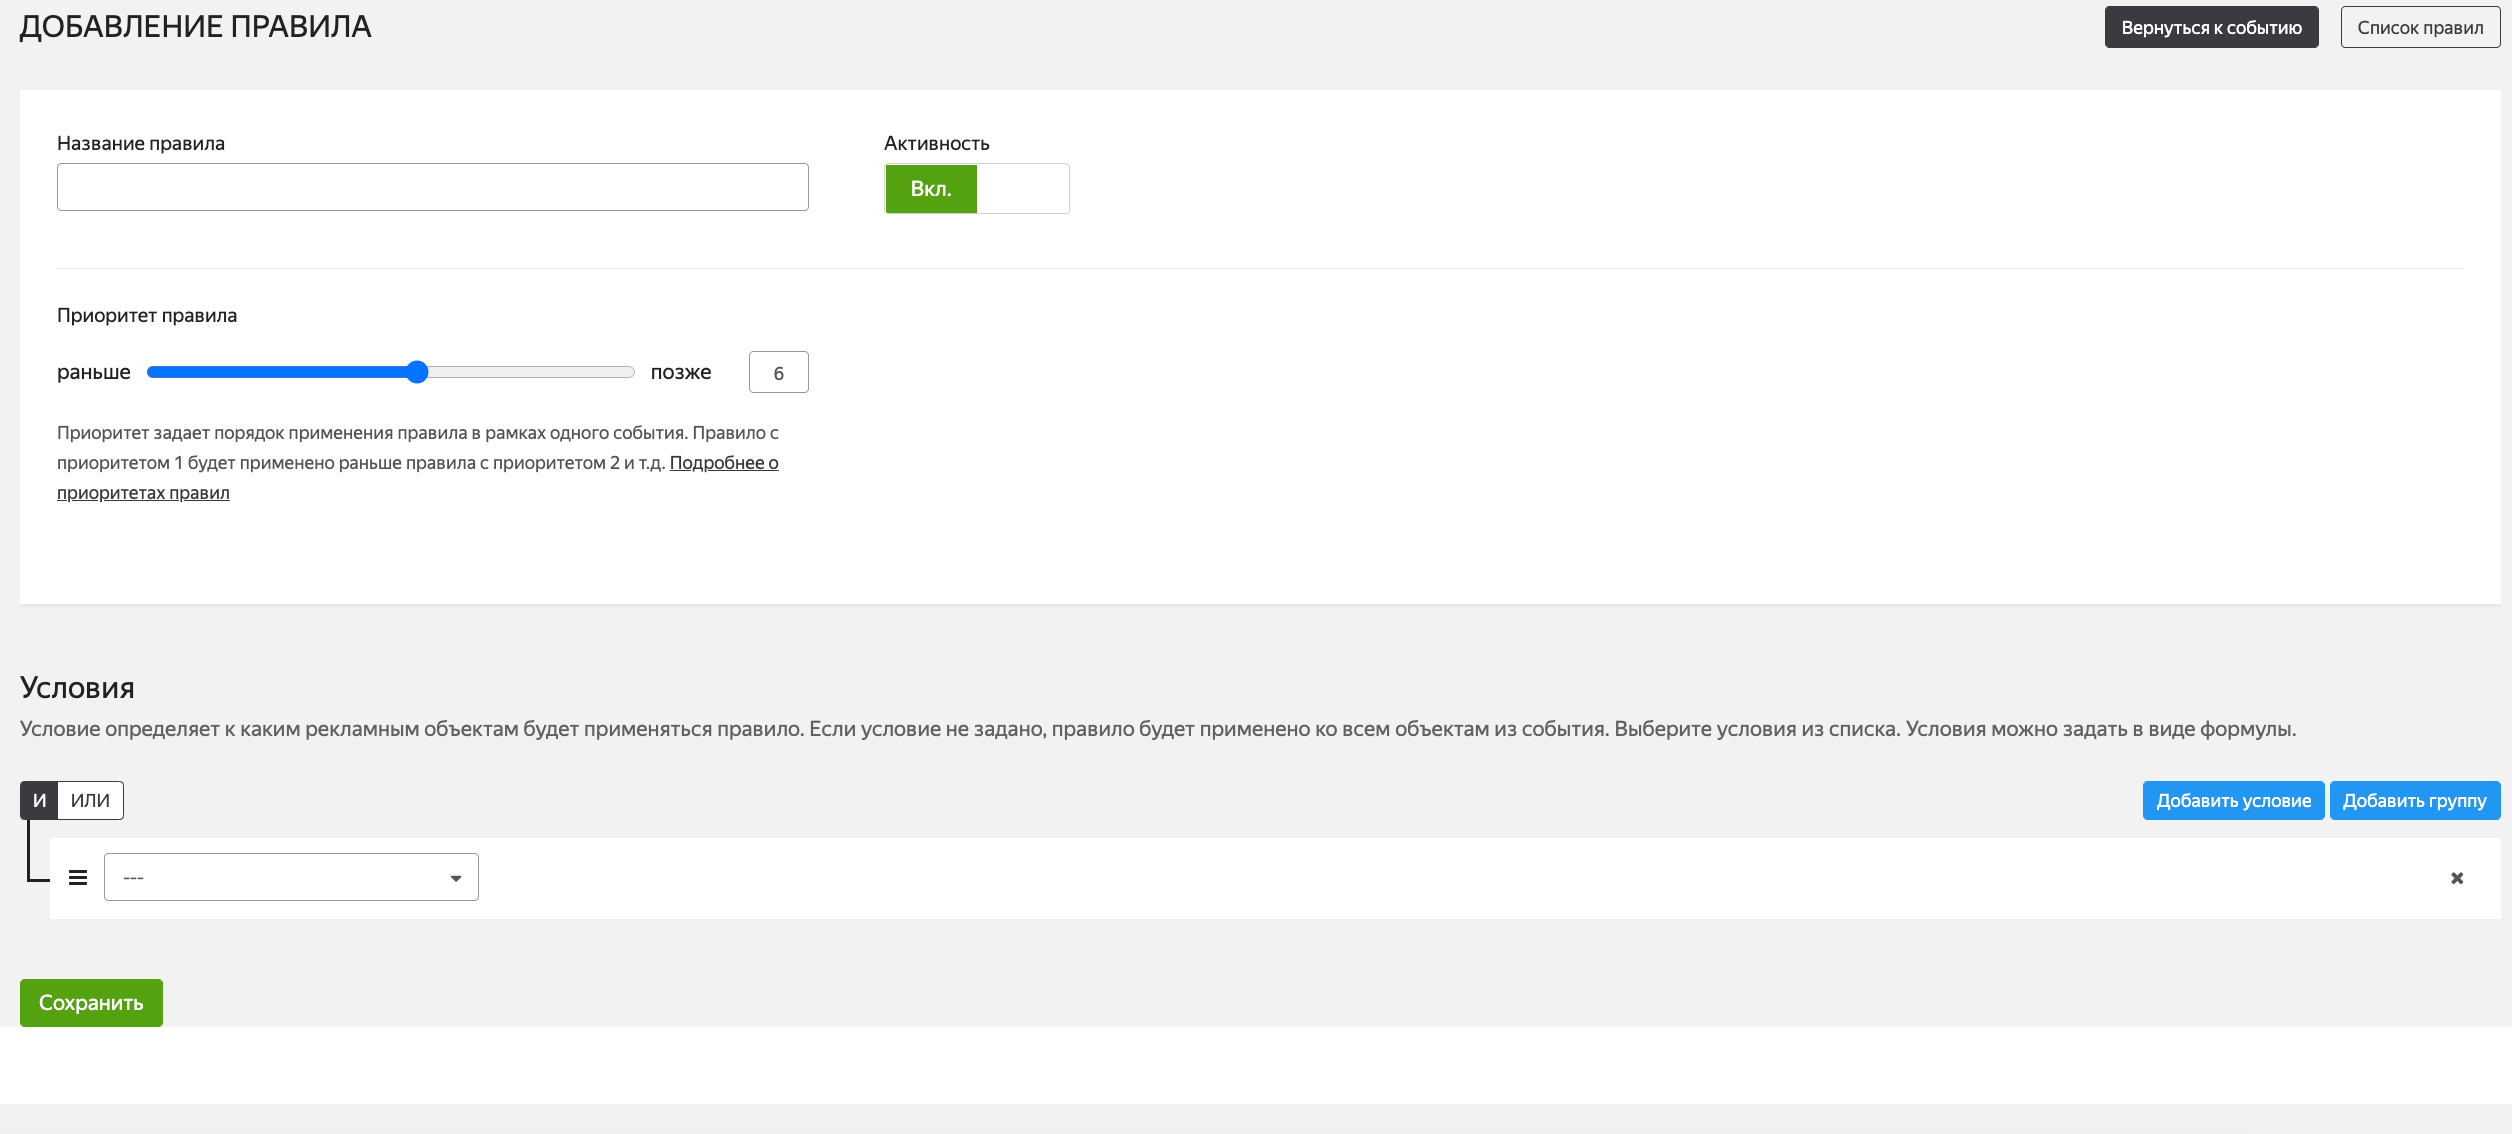Open Список правил
This screenshot has height=1134, width=2512.
point(2419,27)
